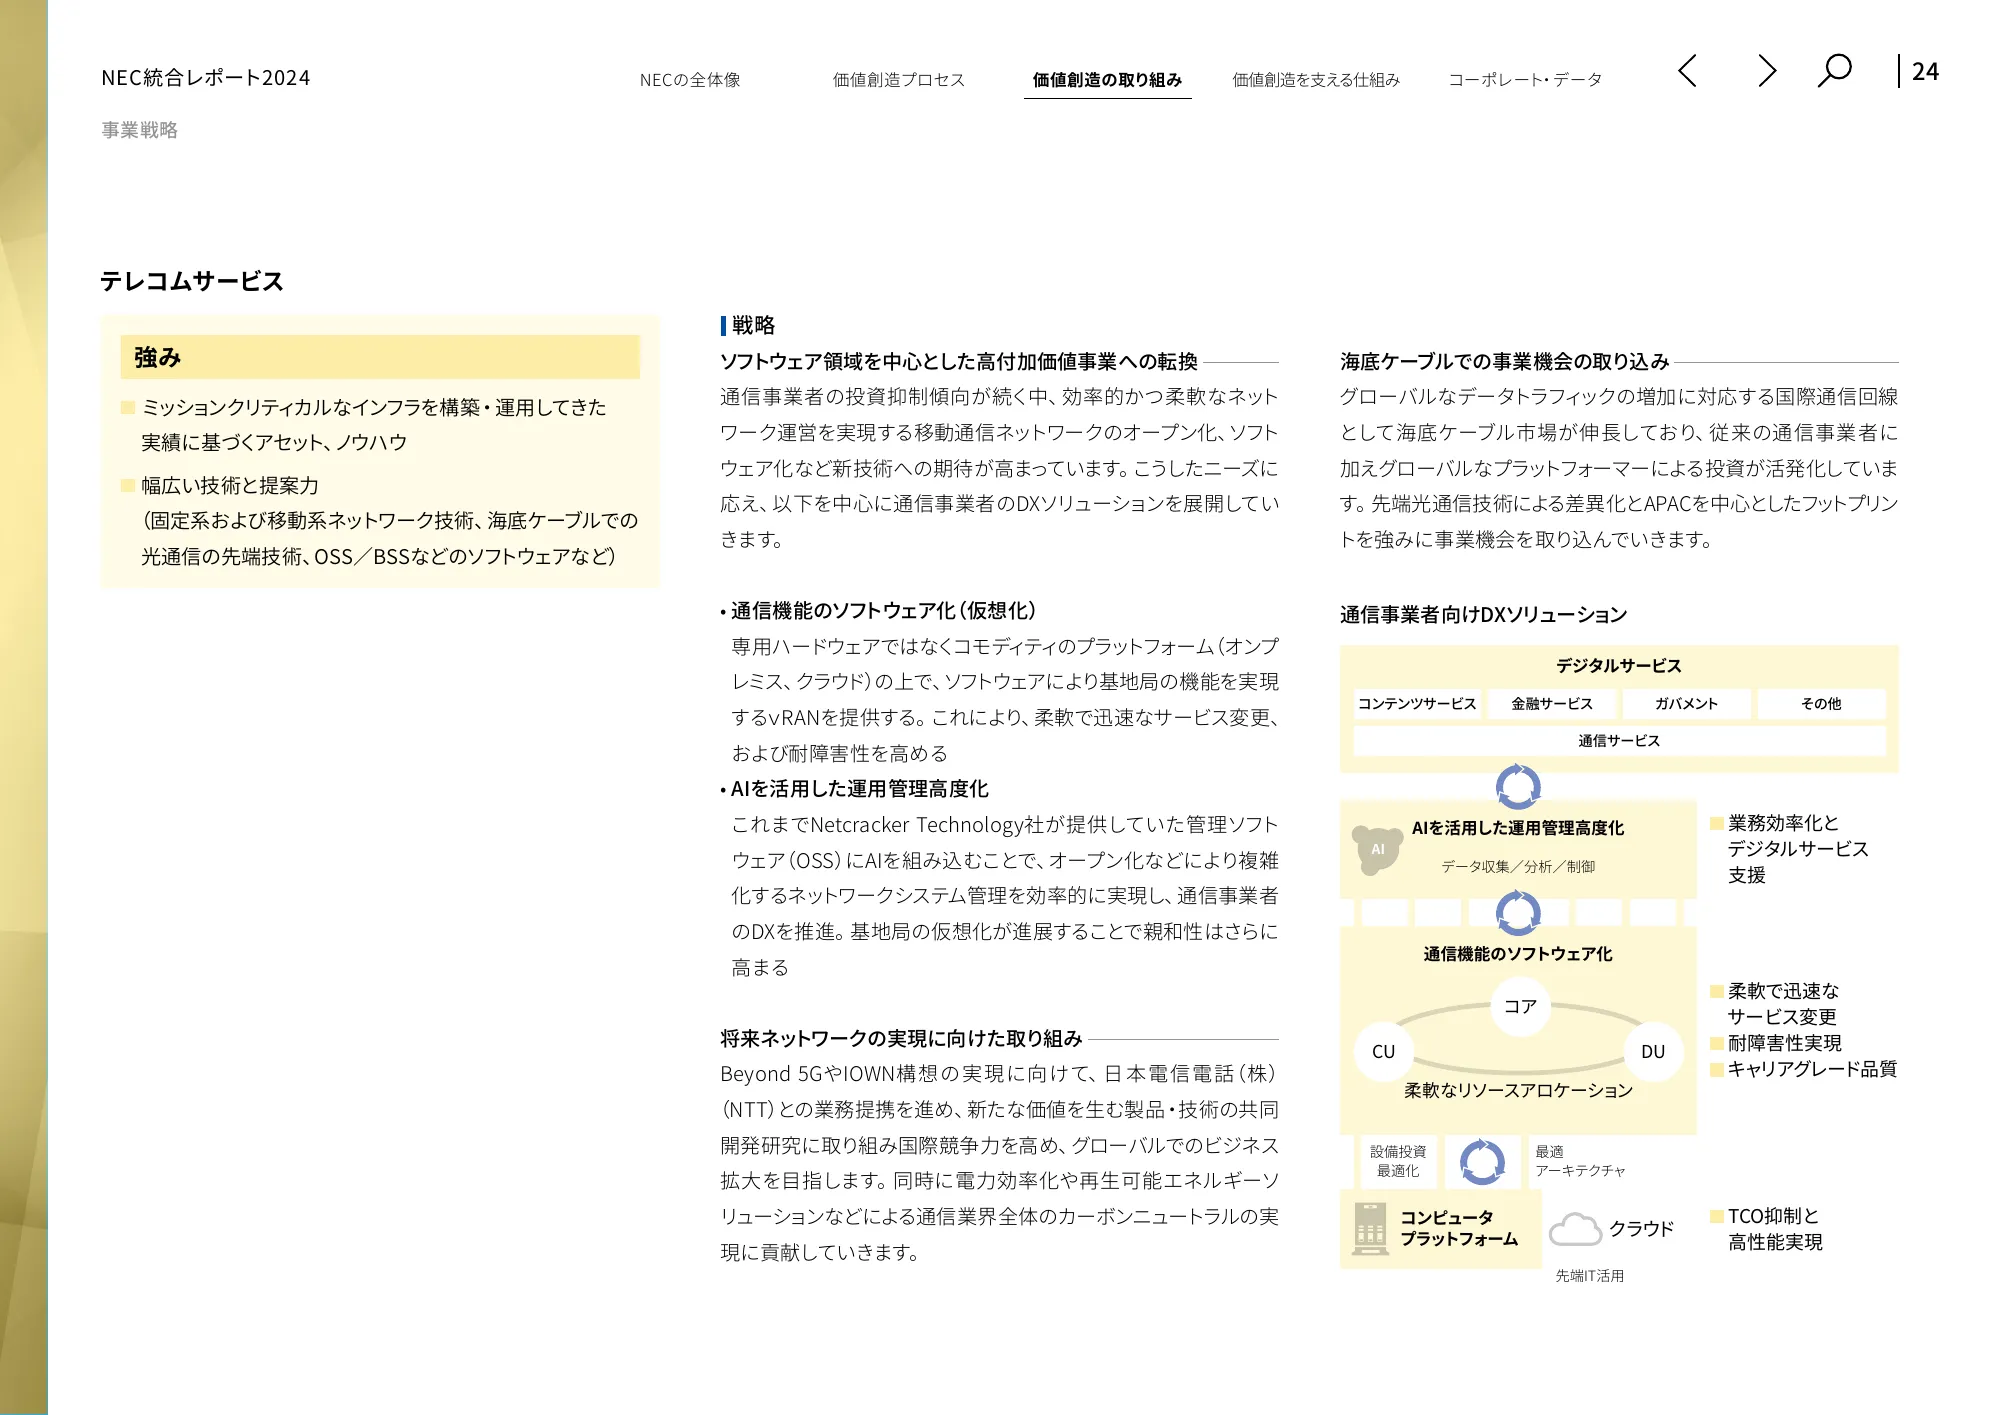Click the クラウド label
Screen dimensions: 2000x1415
point(1641,1229)
